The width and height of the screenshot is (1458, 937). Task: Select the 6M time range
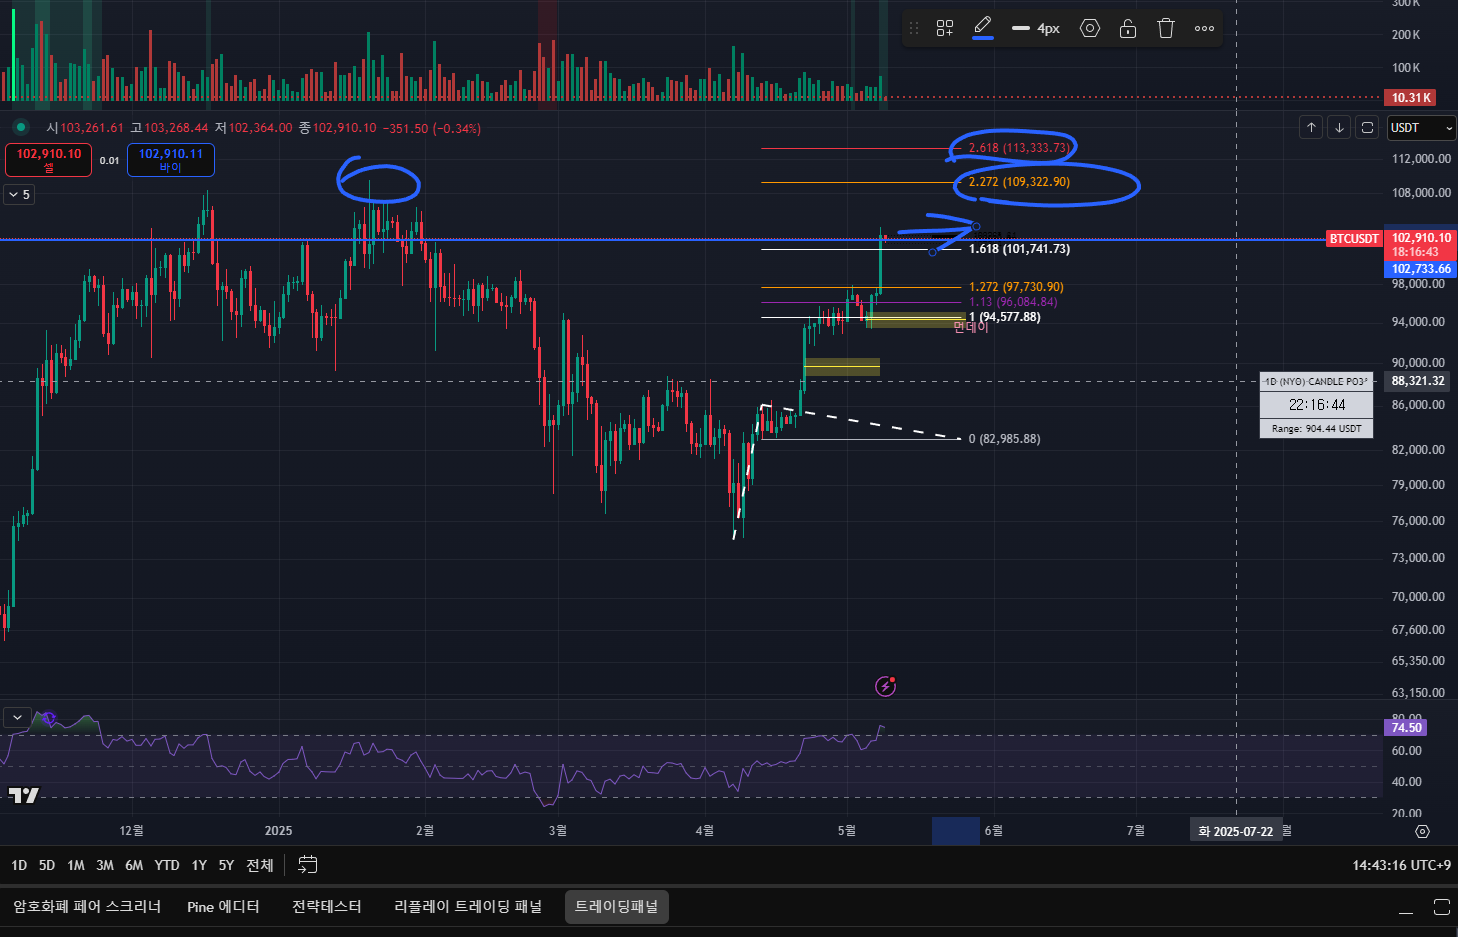tap(134, 865)
